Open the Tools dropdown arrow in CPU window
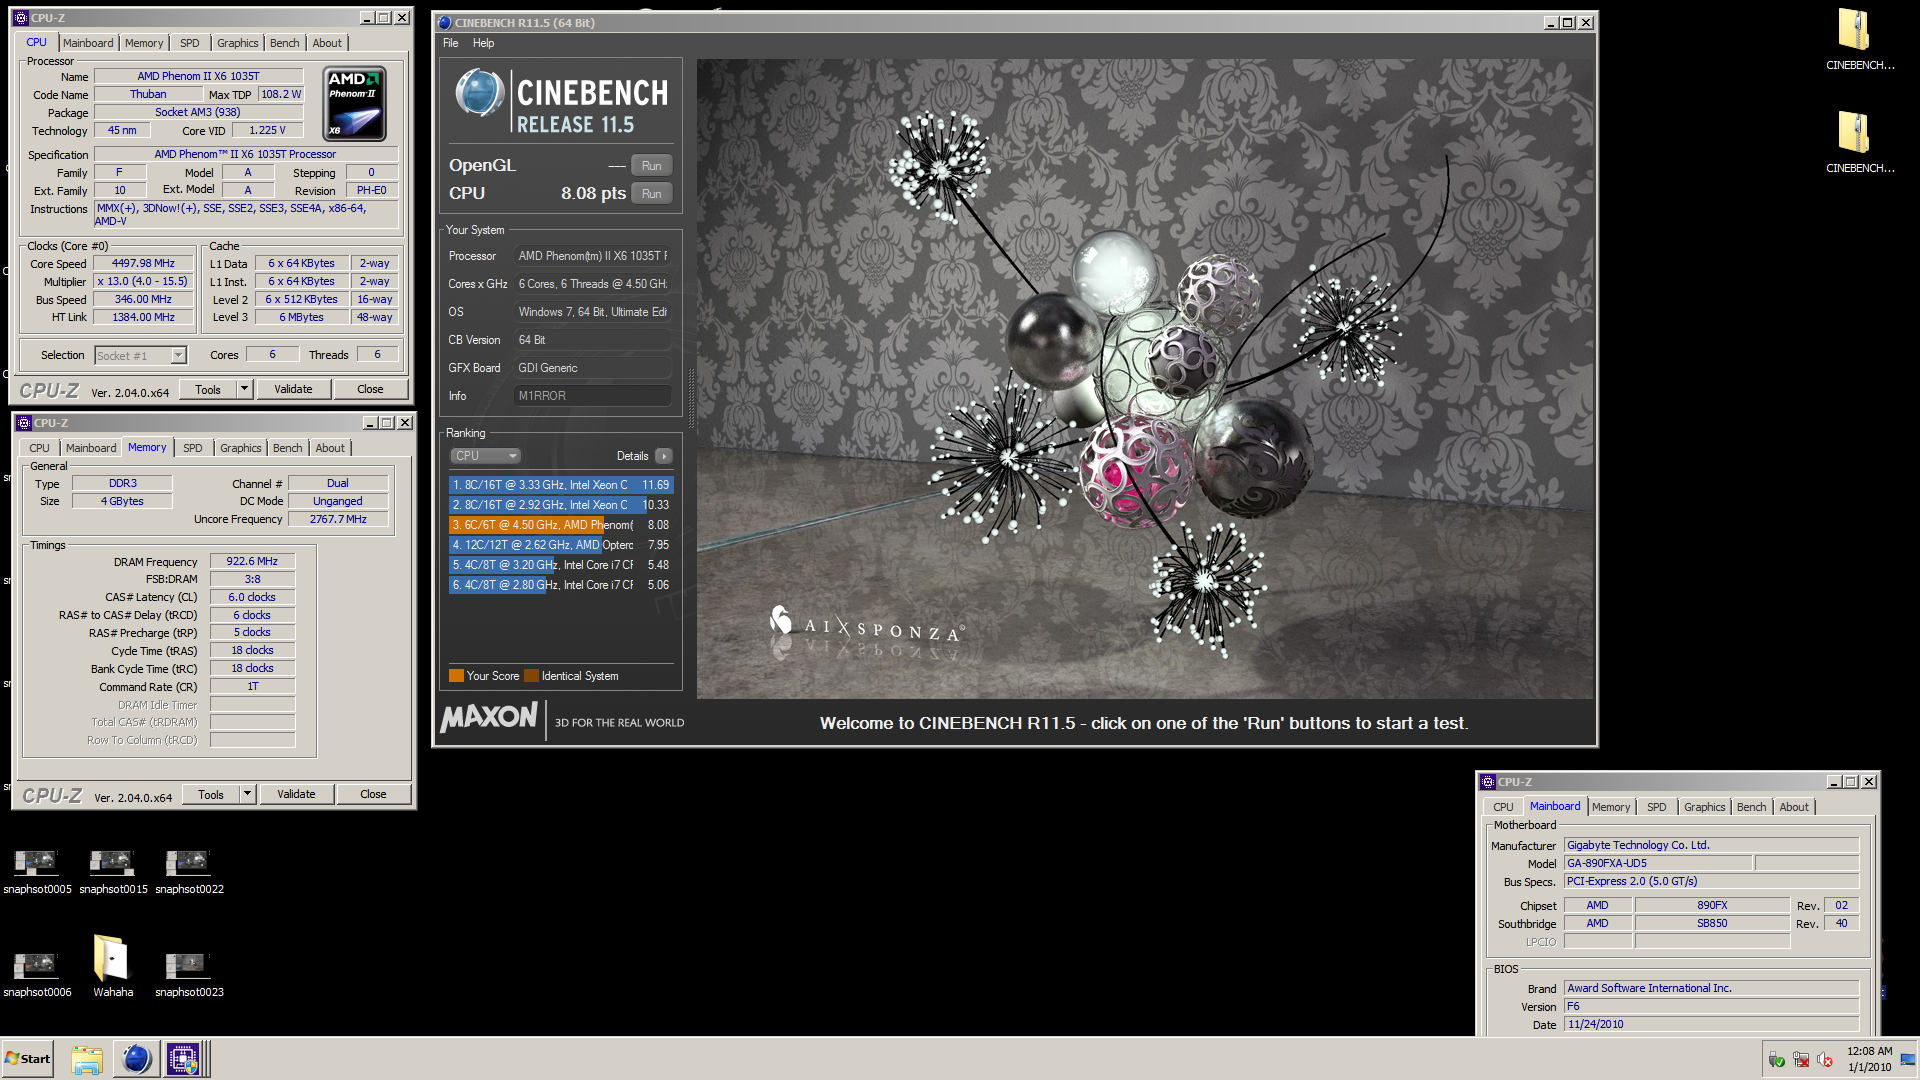Viewport: 1920px width, 1080px height. point(244,390)
